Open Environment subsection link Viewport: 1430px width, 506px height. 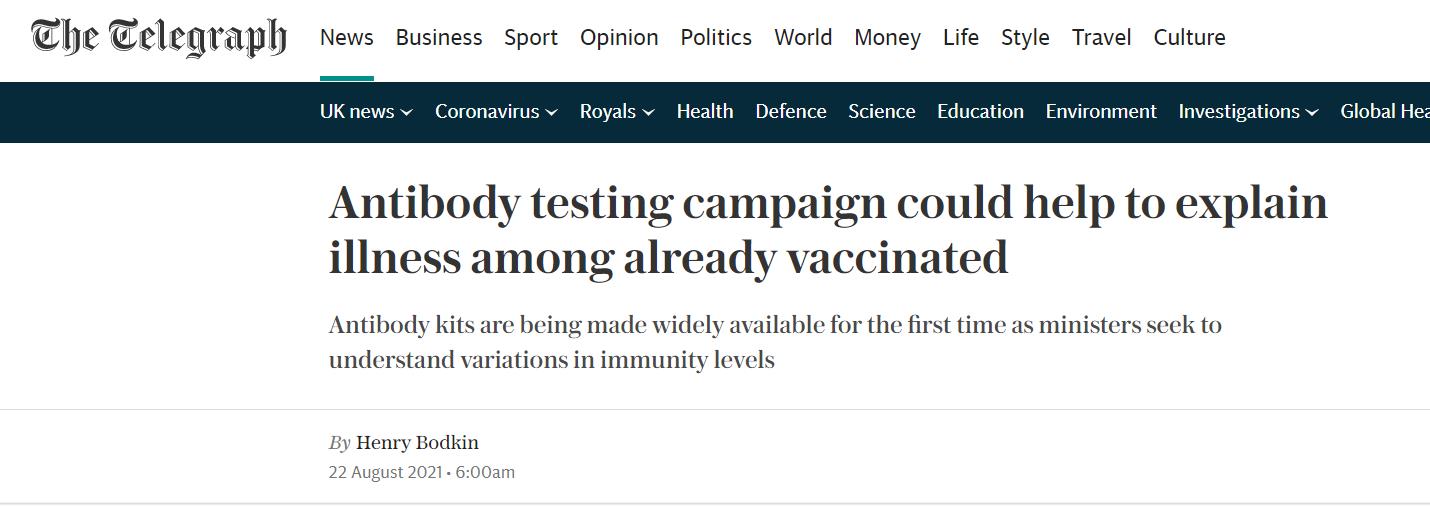click(x=1101, y=112)
